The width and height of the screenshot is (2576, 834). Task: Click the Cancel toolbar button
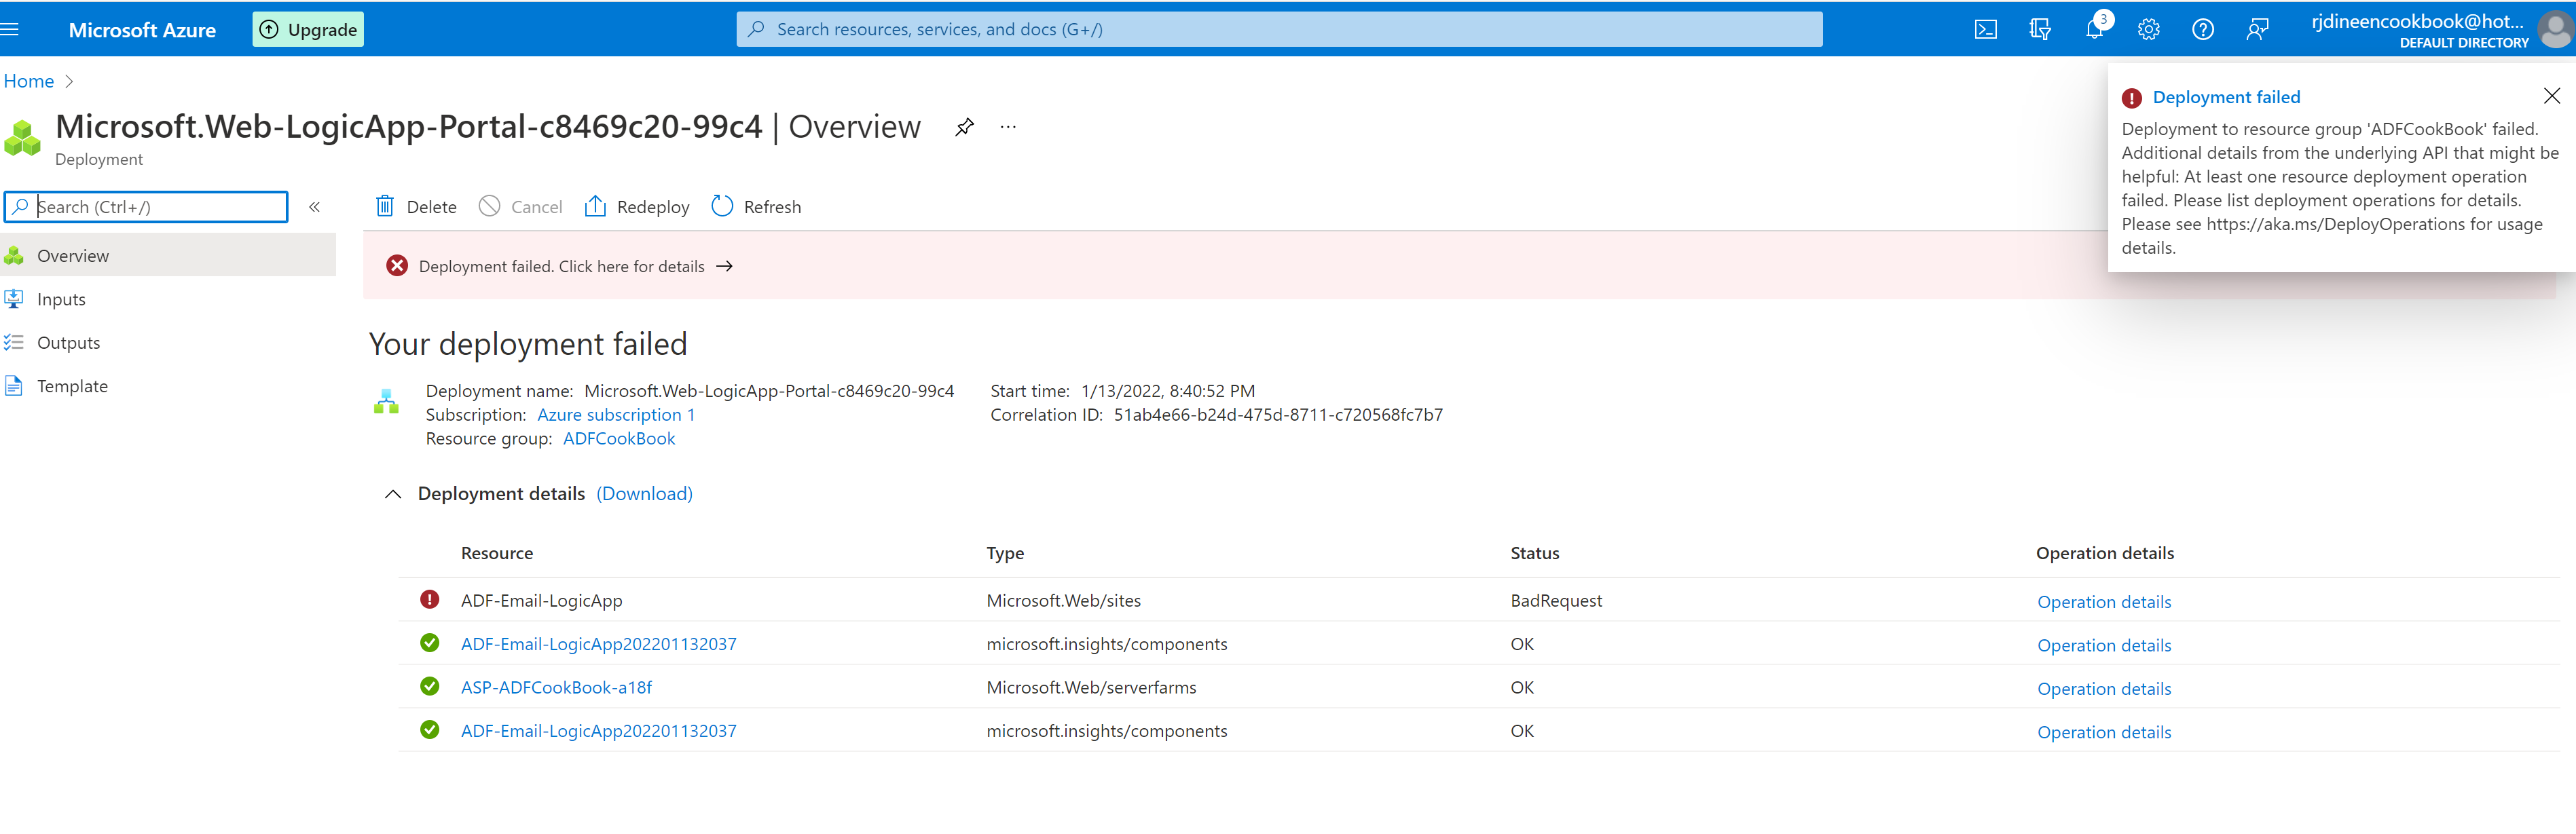pyautogui.click(x=521, y=207)
